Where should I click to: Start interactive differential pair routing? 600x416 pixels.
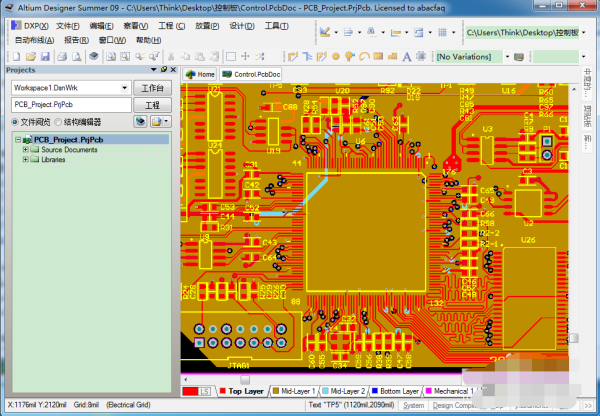(307, 57)
